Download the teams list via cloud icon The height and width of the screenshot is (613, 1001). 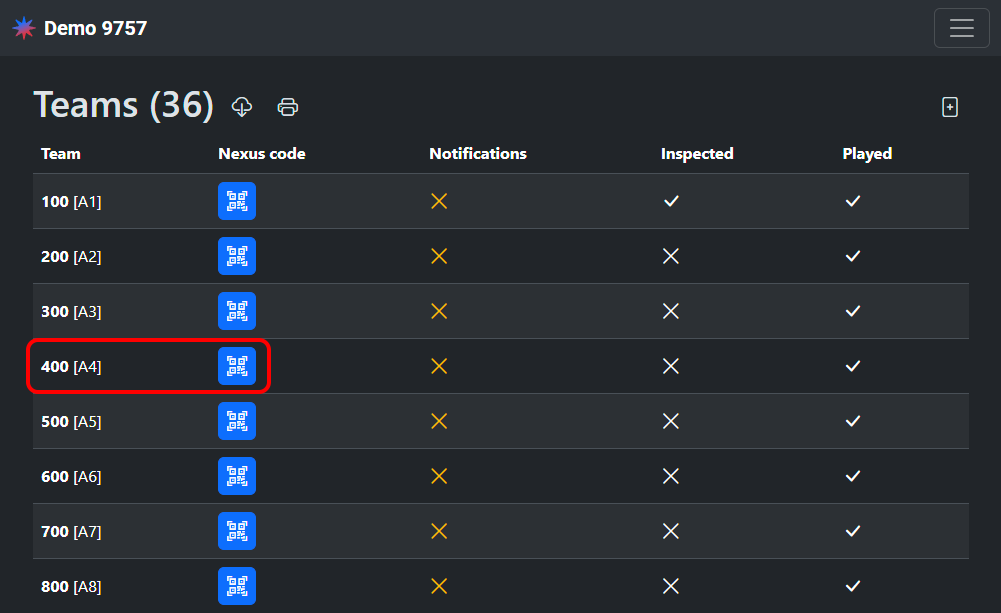[242, 106]
